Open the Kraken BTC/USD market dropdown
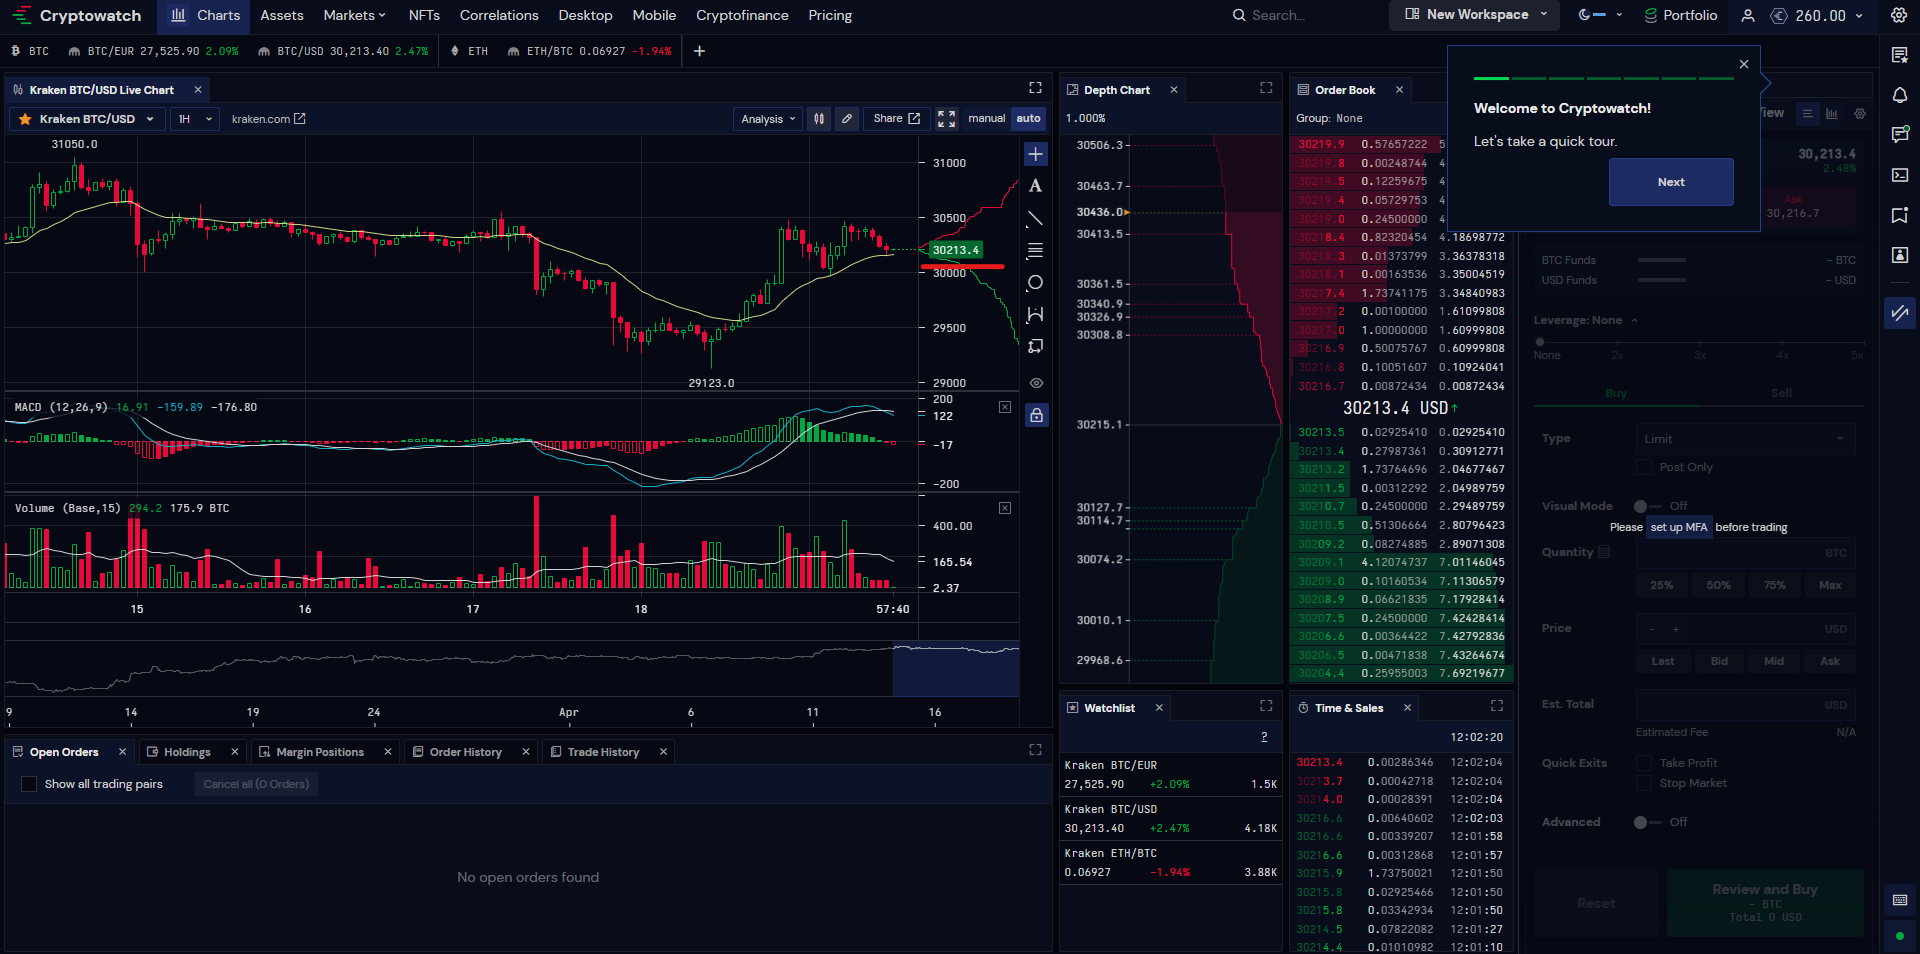 (x=87, y=119)
